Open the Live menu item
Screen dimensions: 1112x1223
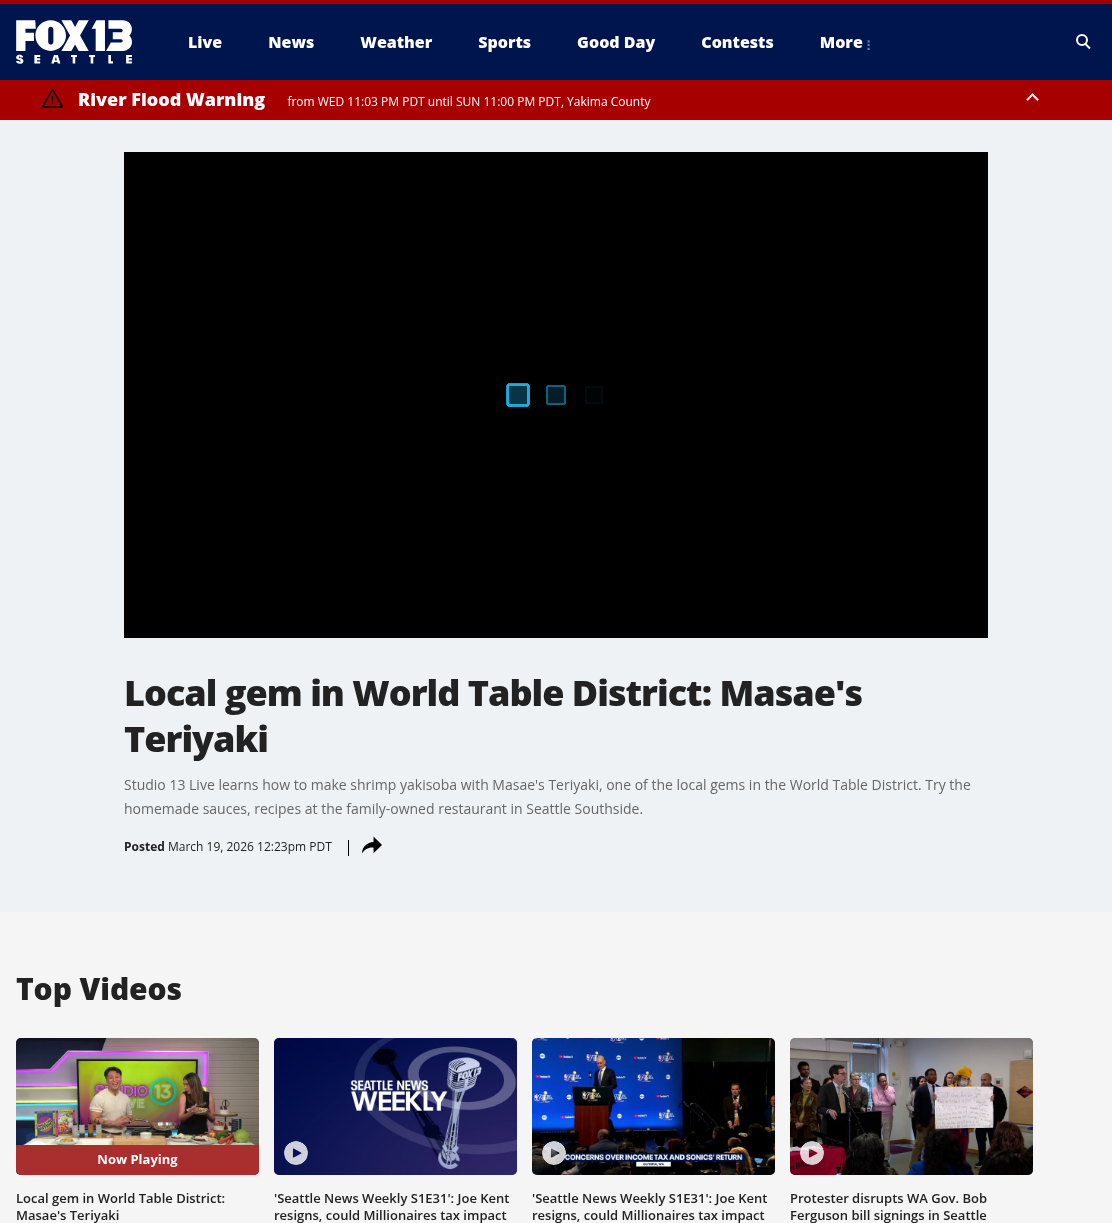point(205,42)
